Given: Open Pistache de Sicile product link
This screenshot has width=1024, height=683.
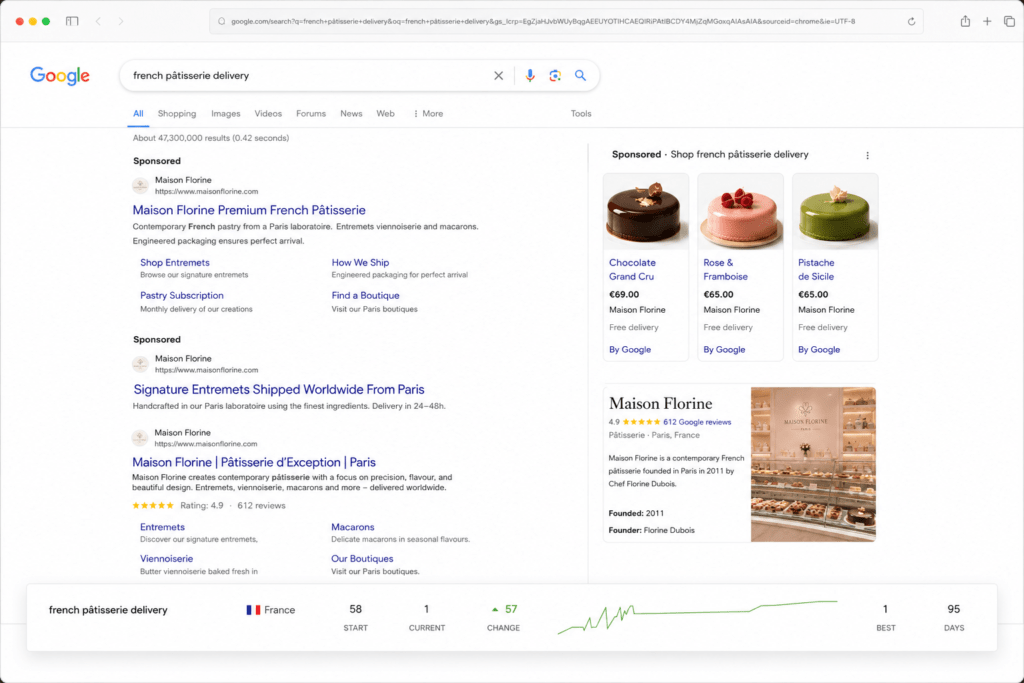Looking at the screenshot, I should click(x=816, y=270).
